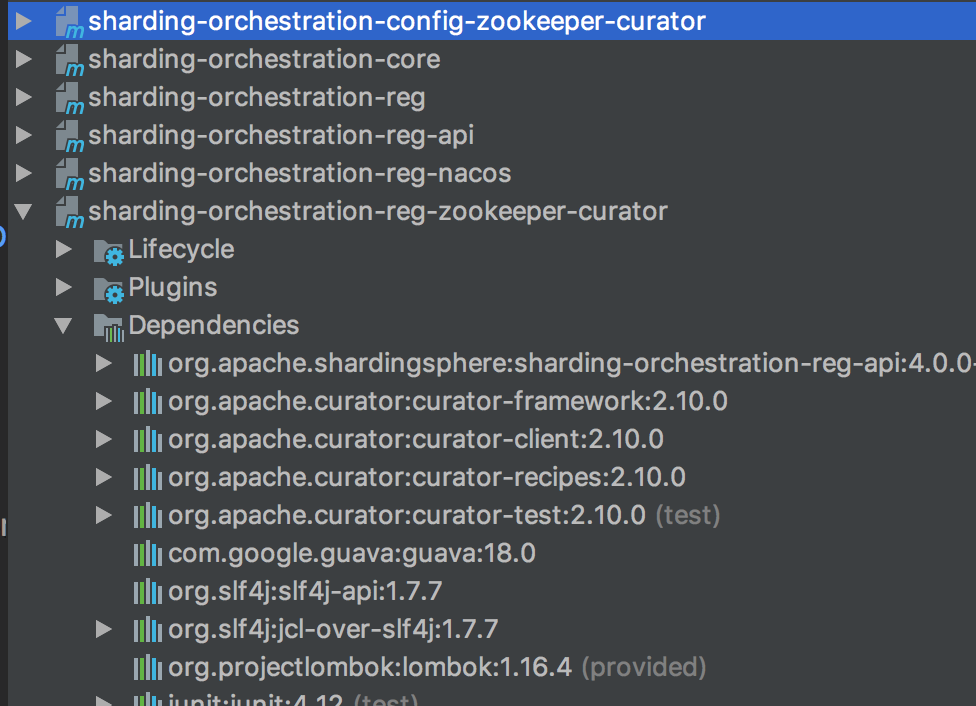
Task: Select org.projectlombok:lombok:1.16.4 provided dependency
Action: tap(437, 667)
